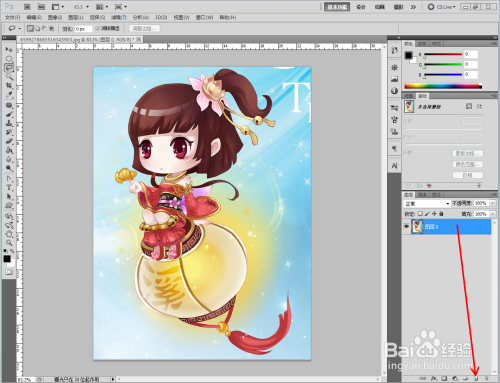Open the collapsed History panel icon
Viewport: 500px width, 383px height.
tap(394, 50)
